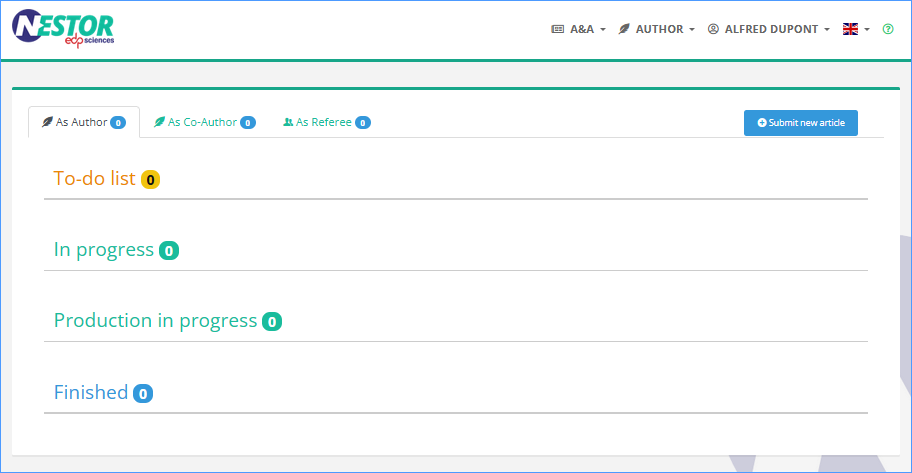This screenshot has height=473, width=912.
Task: Click the In progress count badge
Action: pos(169,250)
